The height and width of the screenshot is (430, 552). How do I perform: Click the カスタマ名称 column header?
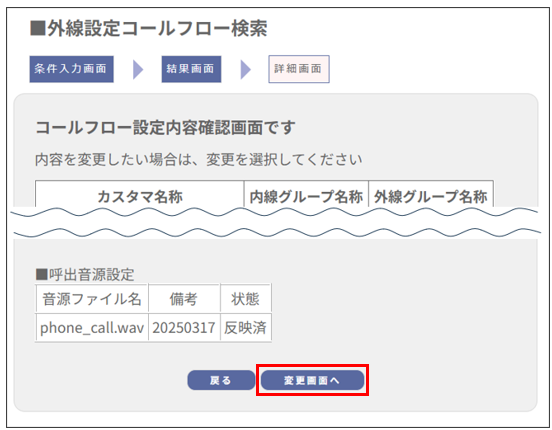pyautogui.click(x=140, y=196)
